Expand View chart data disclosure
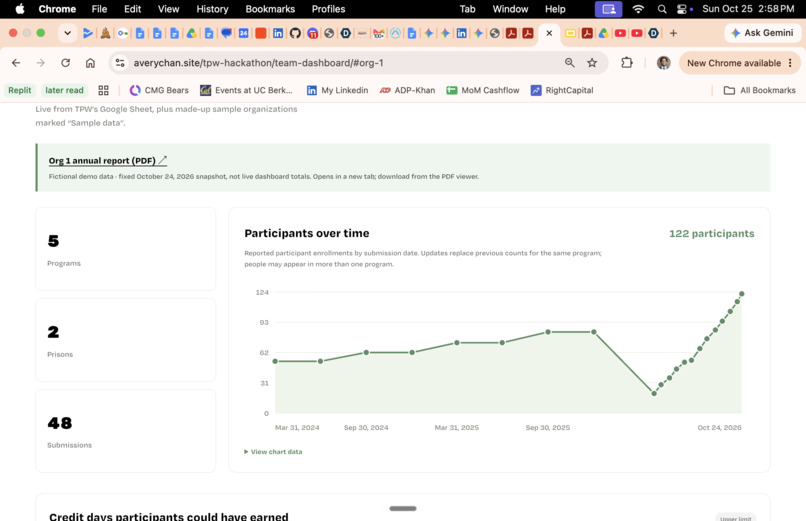Viewport: 806px width, 521px height. click(x=273, y=452)
